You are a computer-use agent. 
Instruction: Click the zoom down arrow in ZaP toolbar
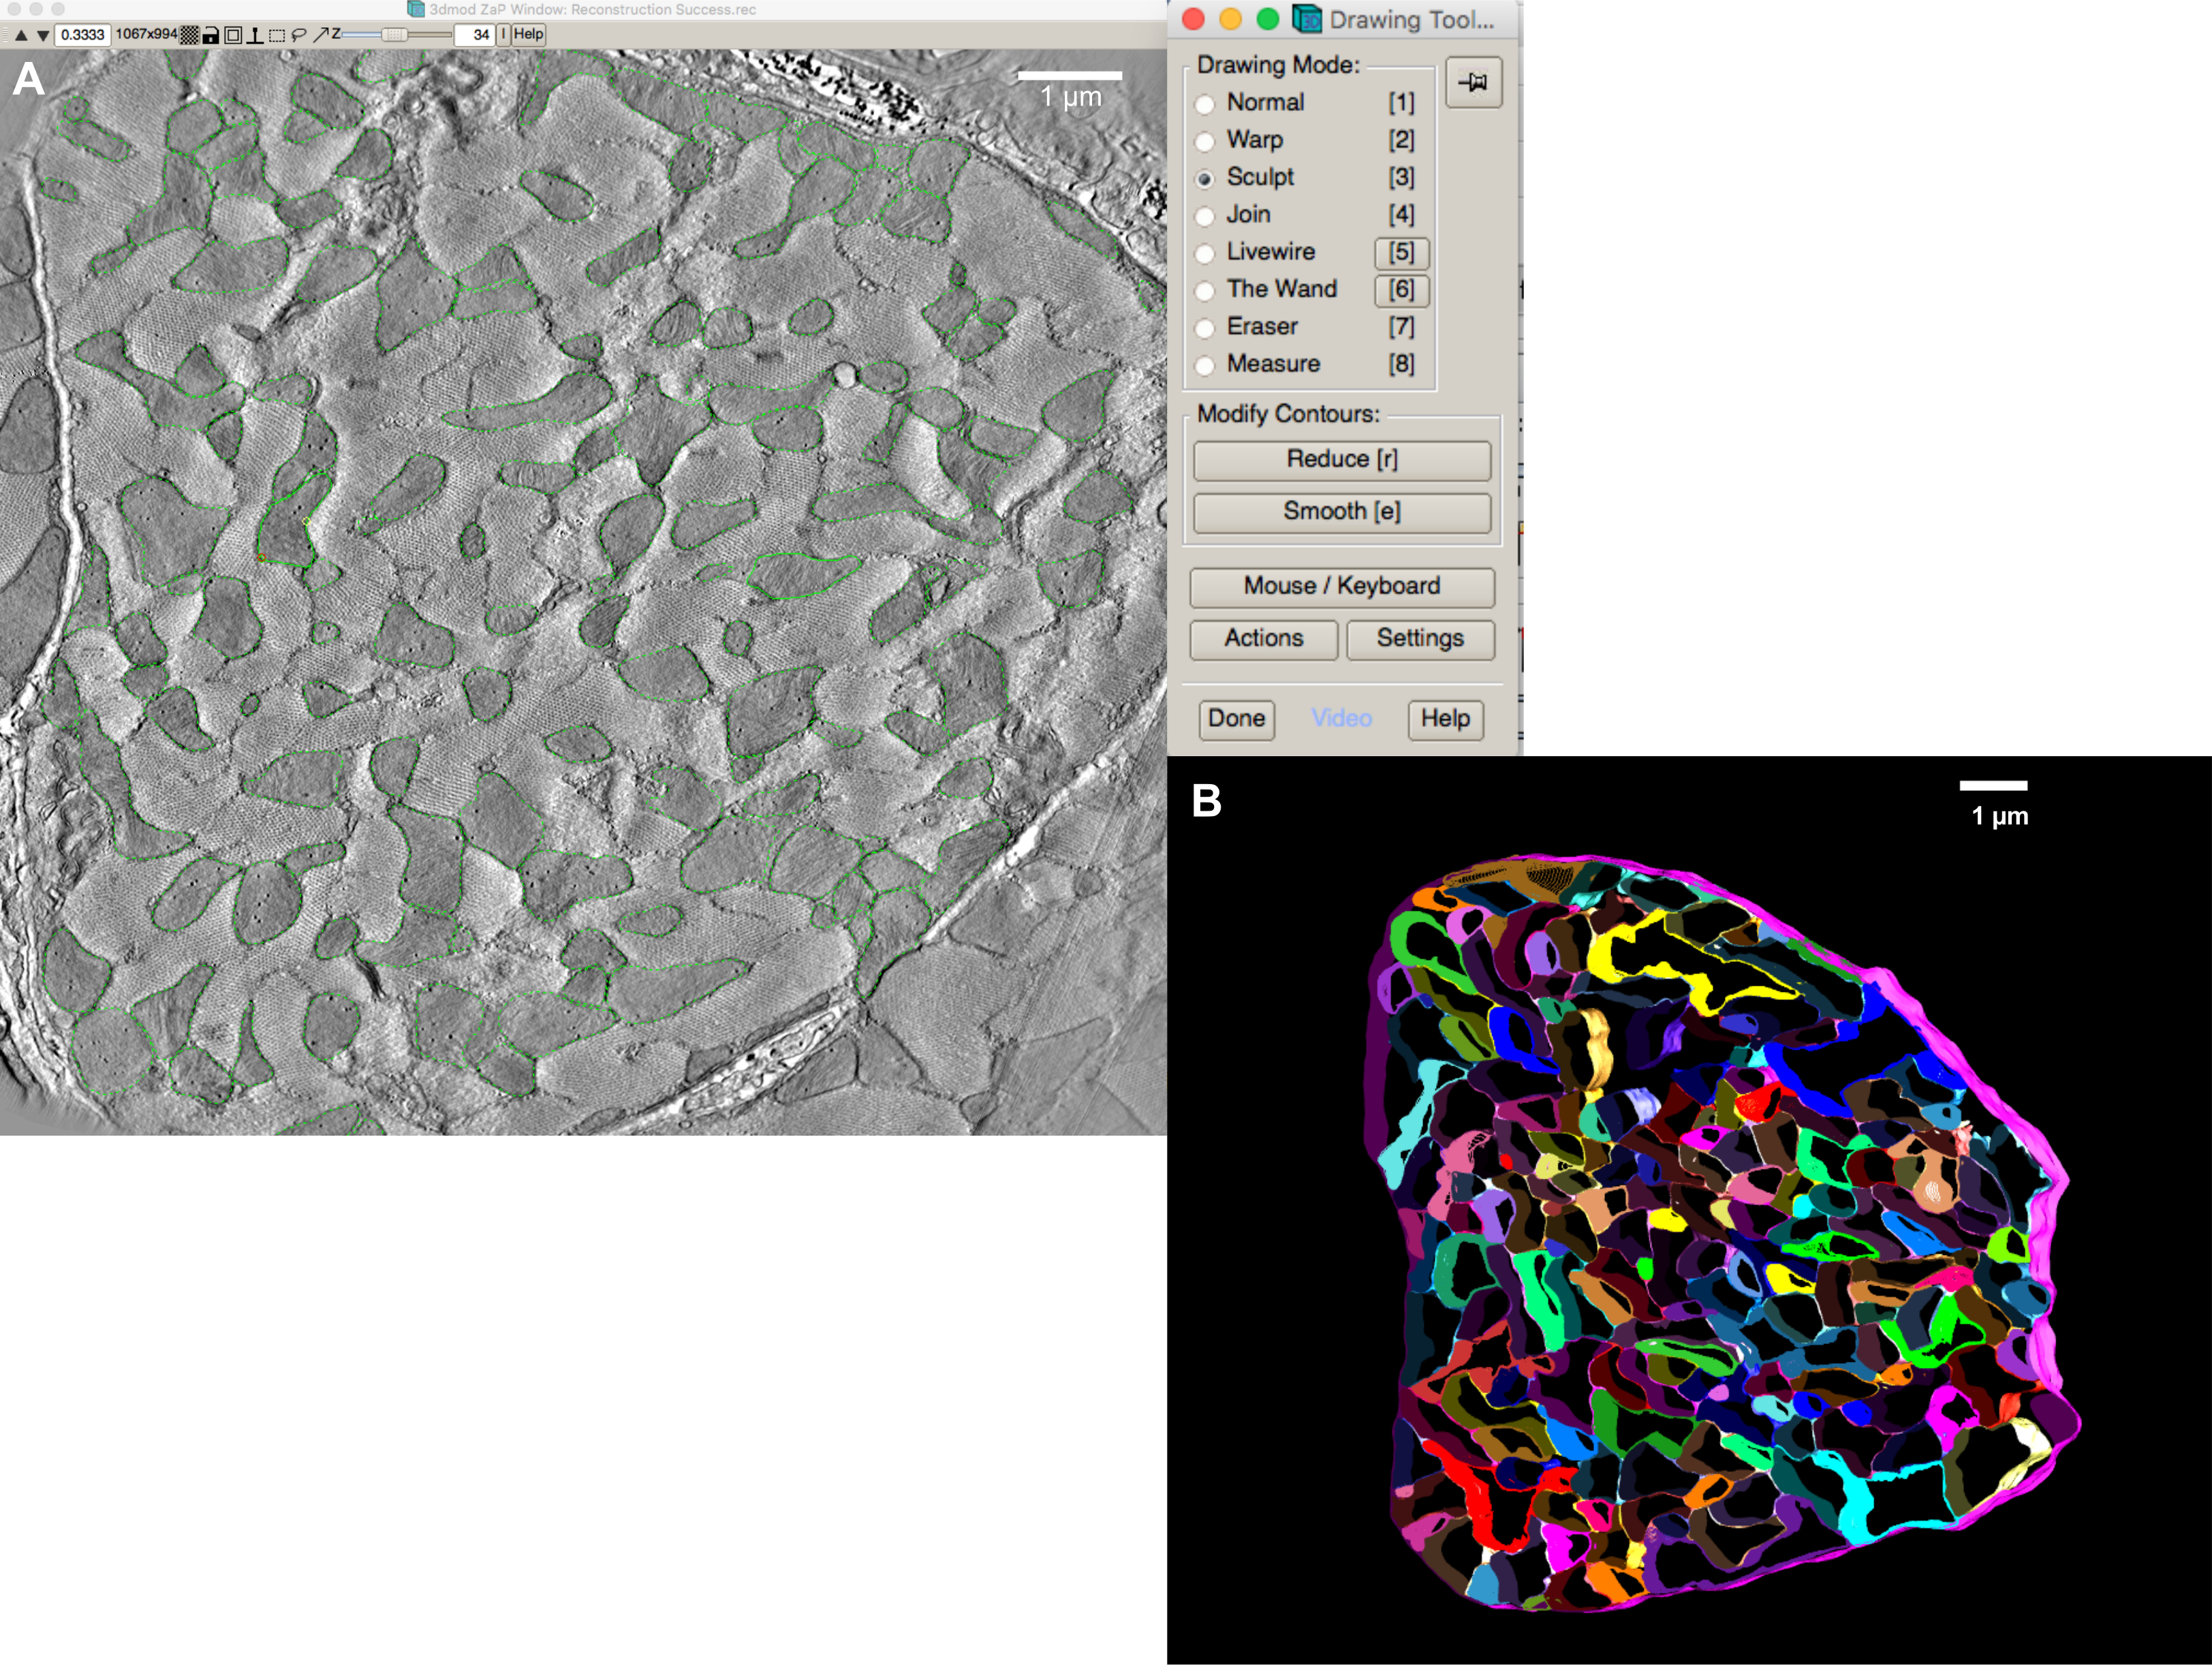42,35
